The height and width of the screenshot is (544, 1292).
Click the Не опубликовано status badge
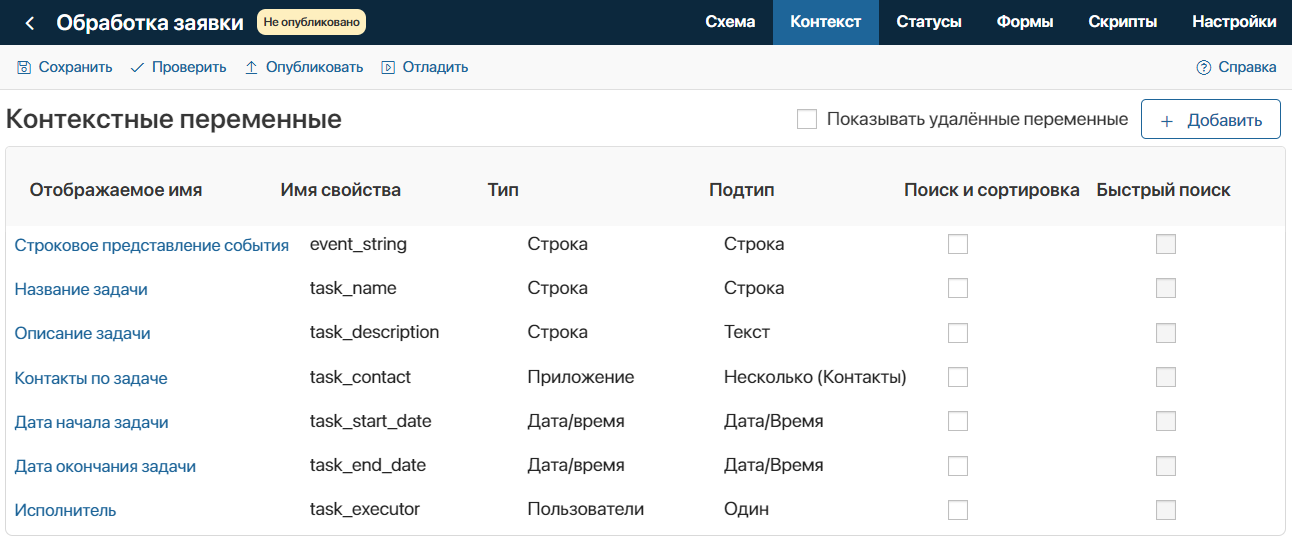click(x=311, y=22)
